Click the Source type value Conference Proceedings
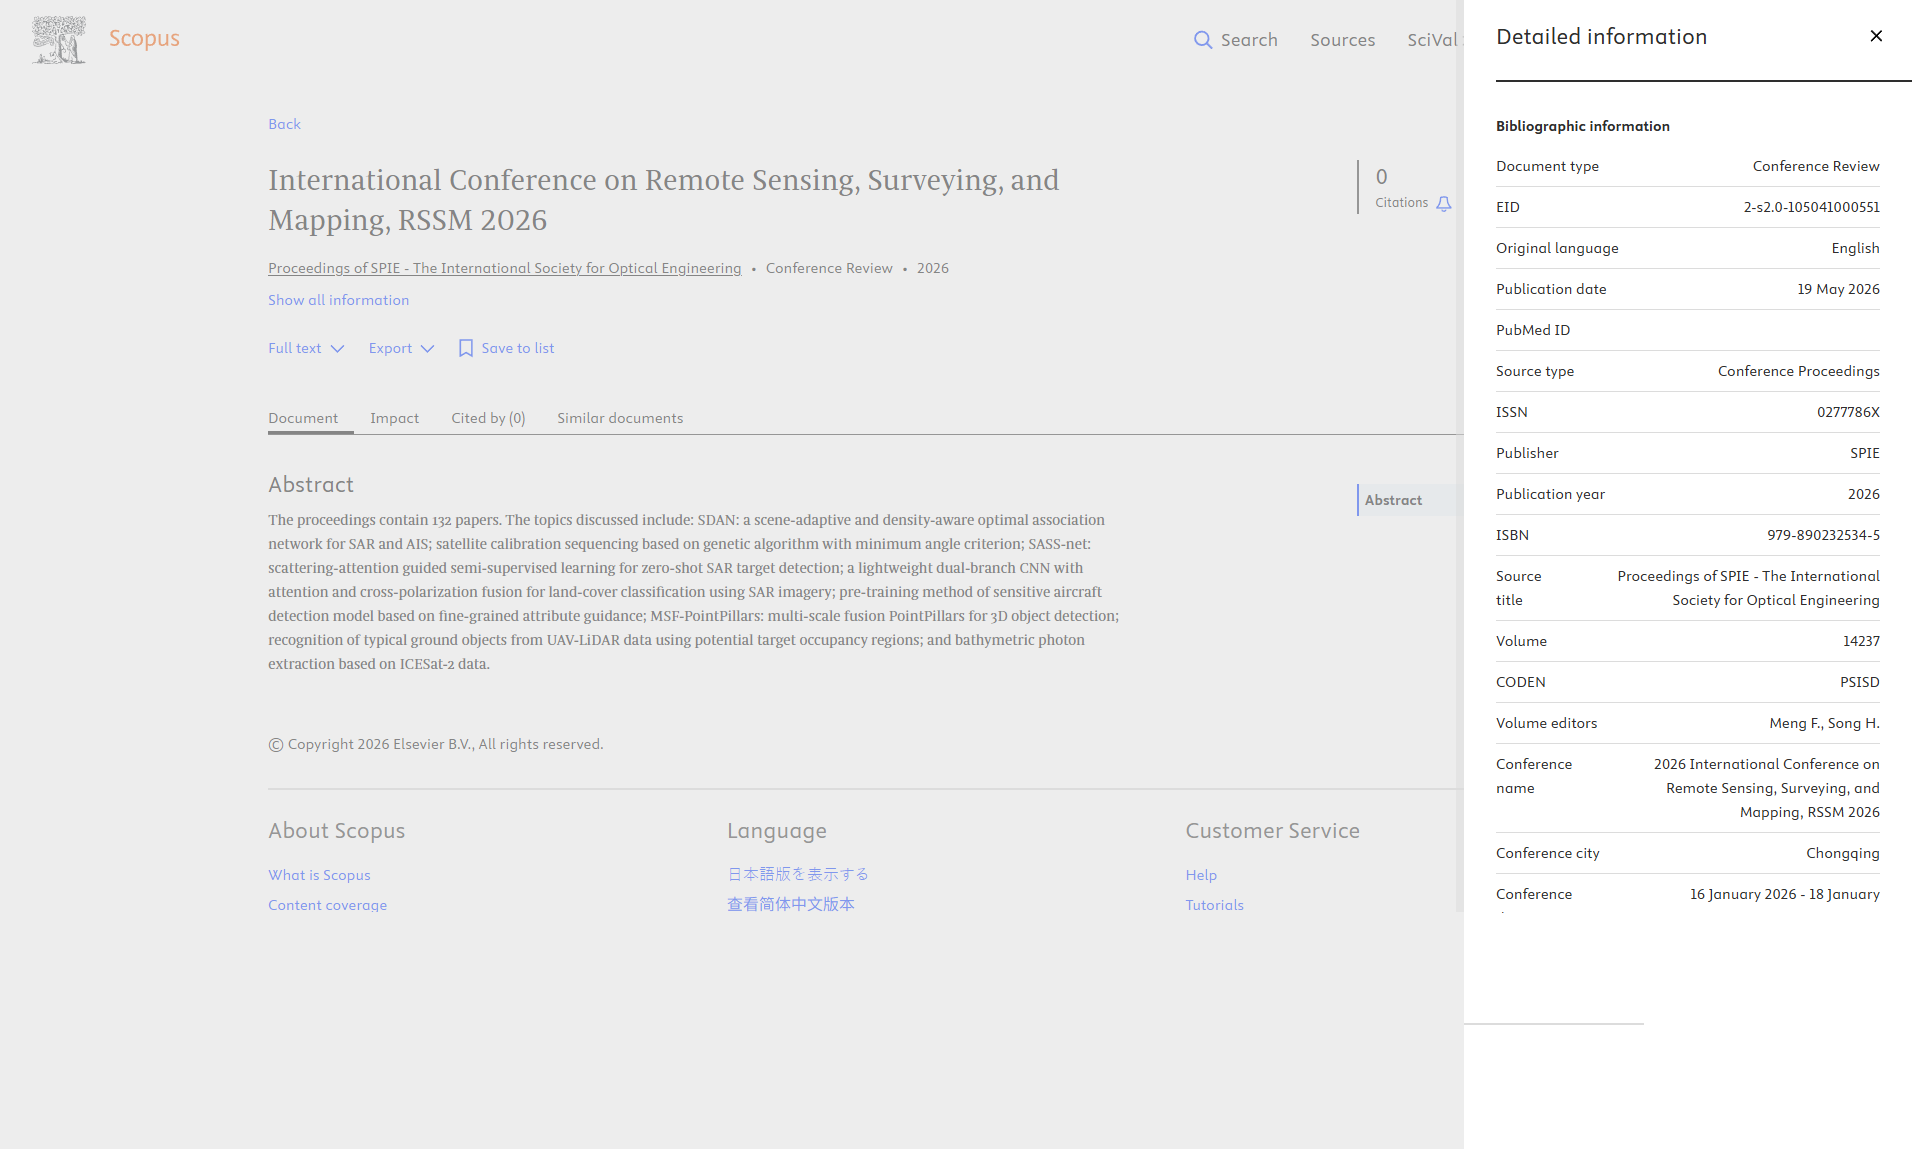 1798,371
